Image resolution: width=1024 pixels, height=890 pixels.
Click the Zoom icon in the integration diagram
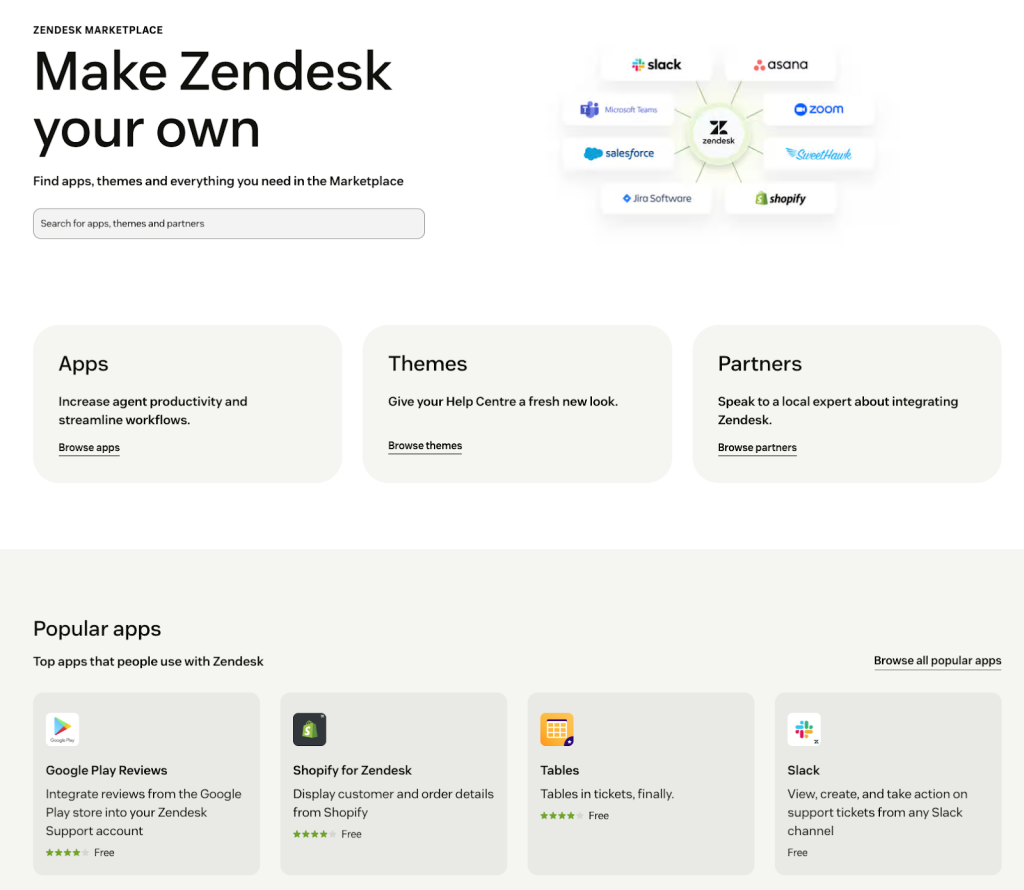[x=819, y=108]
